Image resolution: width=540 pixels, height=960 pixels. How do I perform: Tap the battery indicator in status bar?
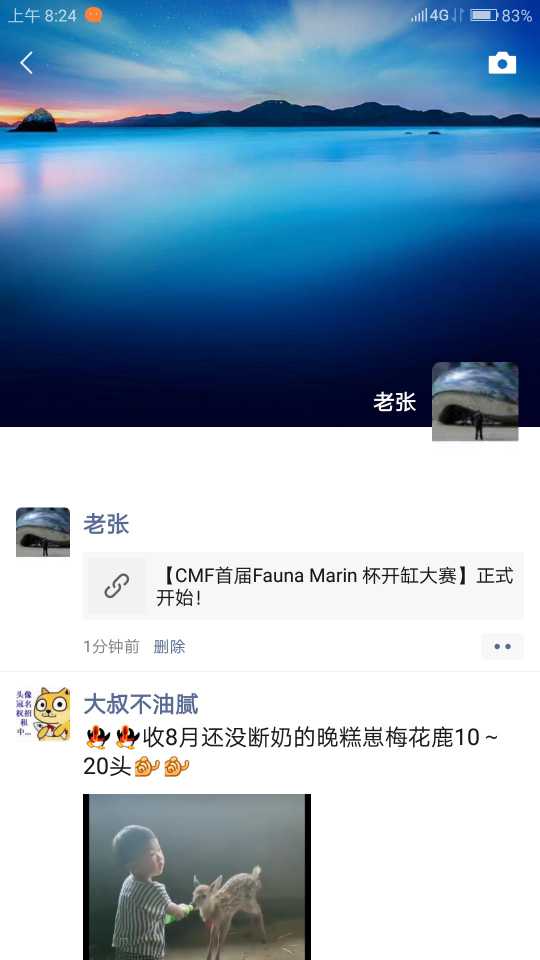tap(484, 15)
